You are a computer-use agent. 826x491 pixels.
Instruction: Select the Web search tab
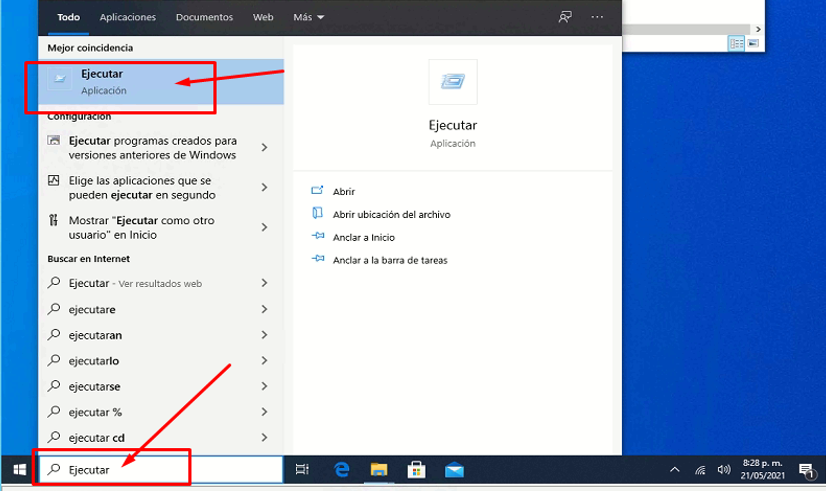pyautogui.click(x=263, y=17)
